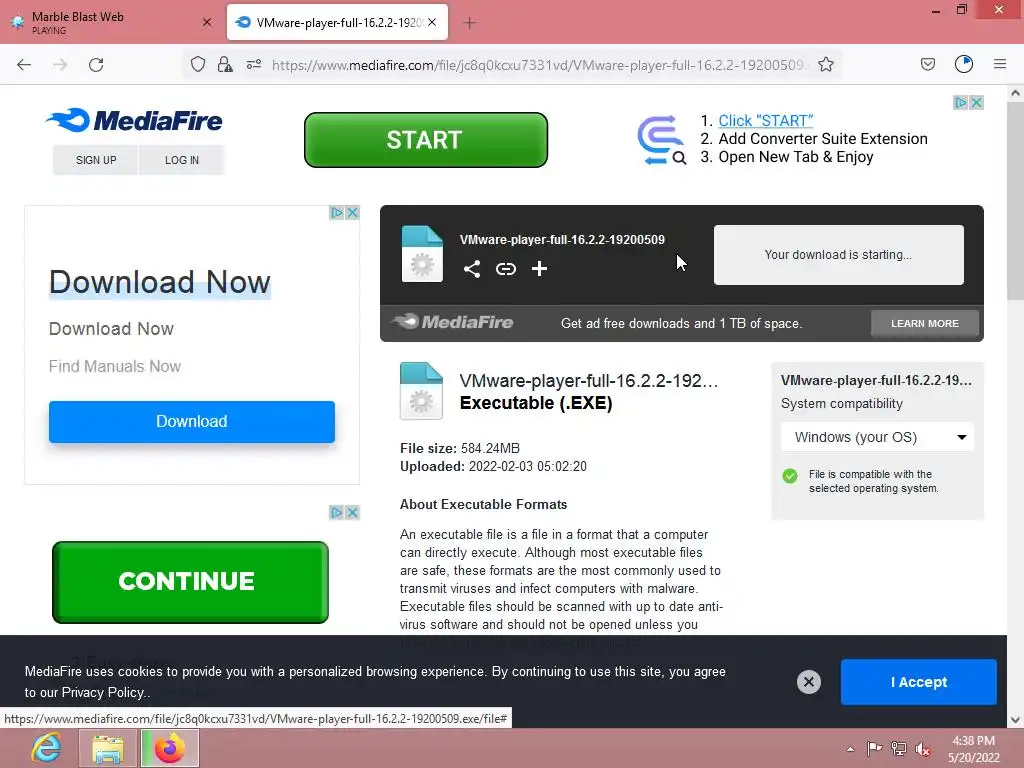This screenshot has height=768, width=1024.
Task: Accept cookies with I Accept button
Action: click(918, 682)
